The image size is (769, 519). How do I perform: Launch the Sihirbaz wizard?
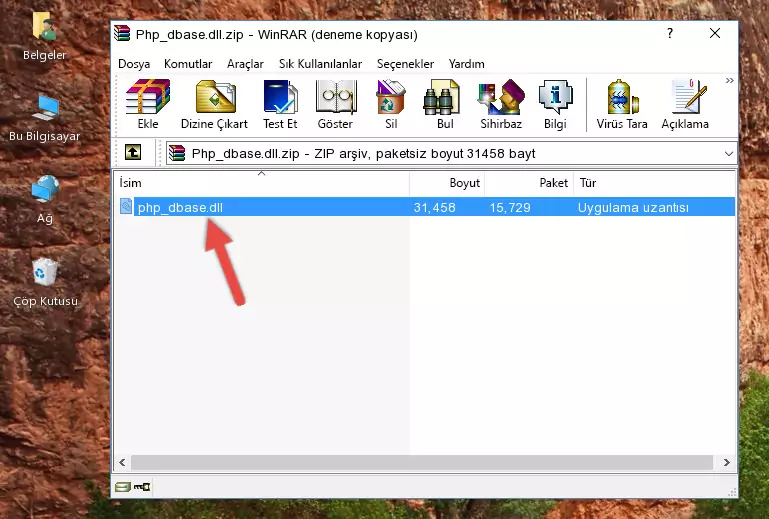(x=501, y=104)
